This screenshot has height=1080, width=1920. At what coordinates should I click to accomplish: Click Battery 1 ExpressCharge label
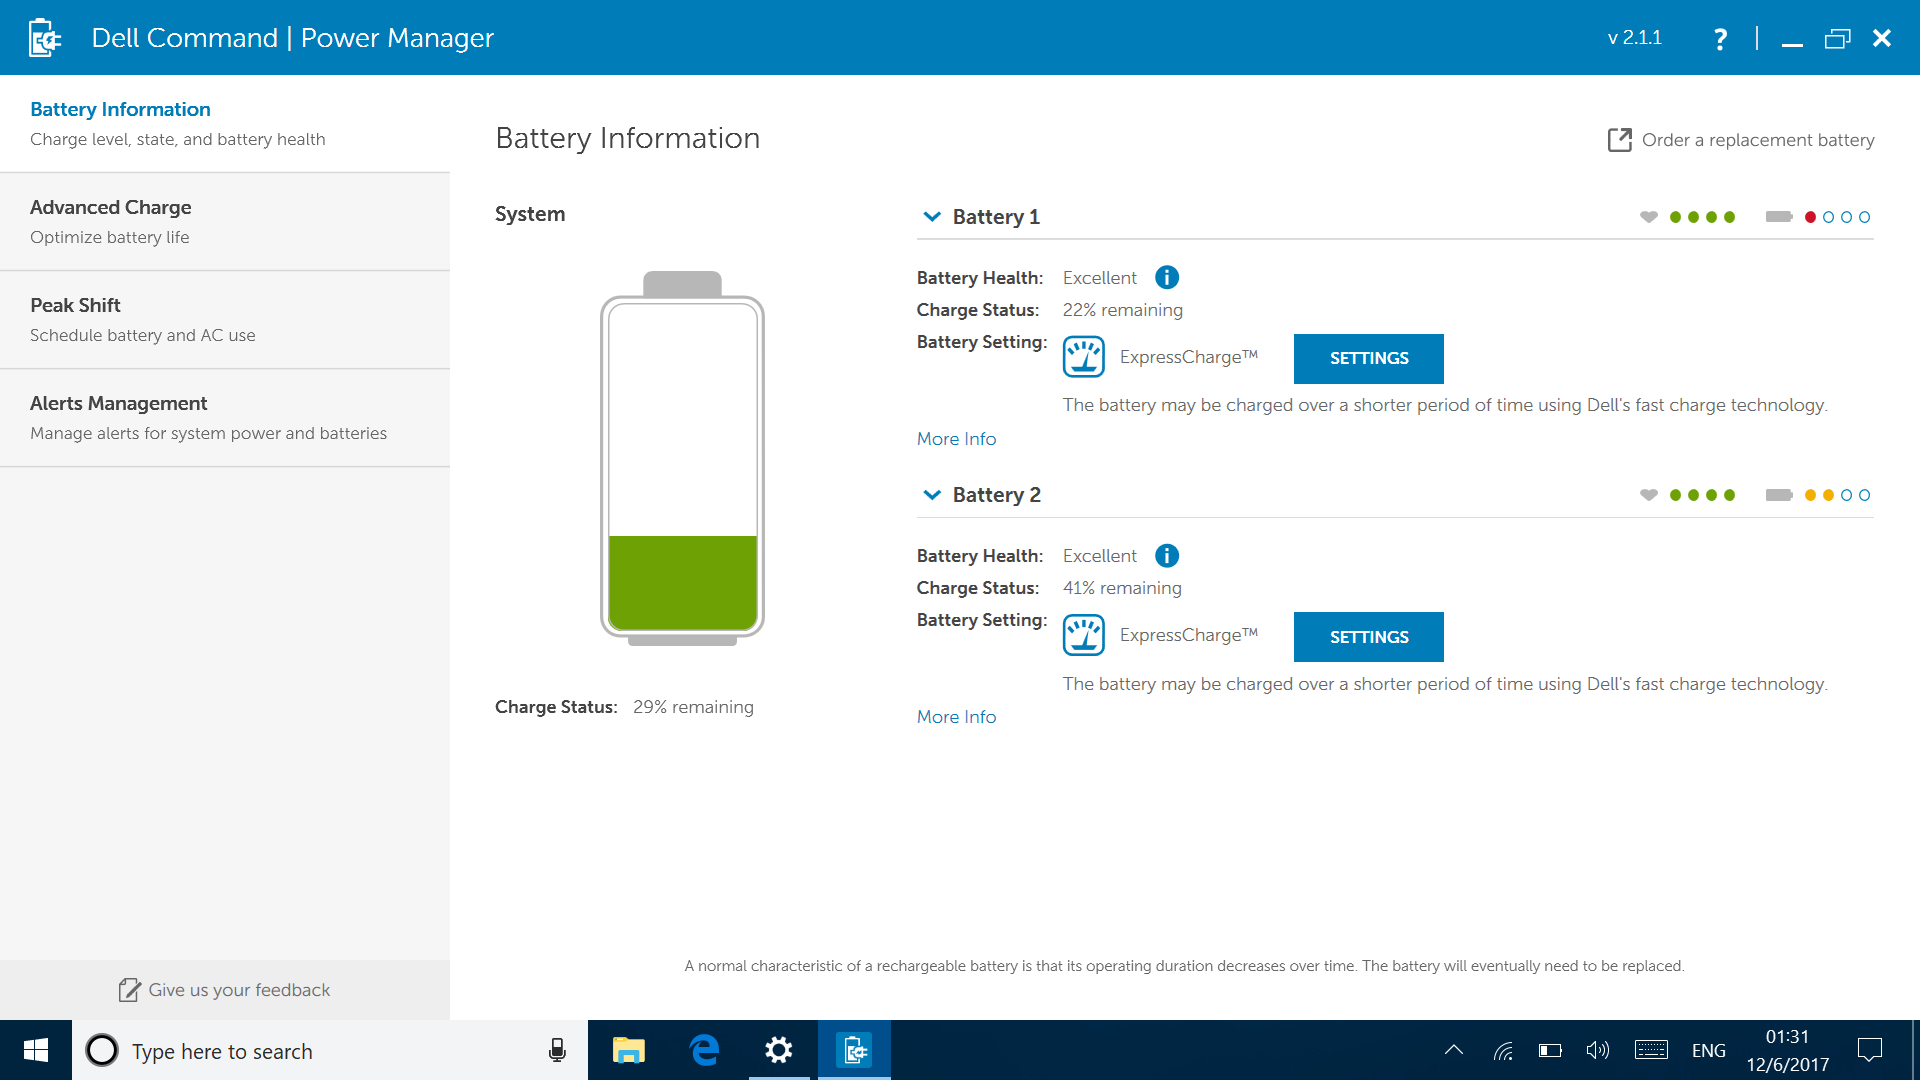pos(1188,357)
